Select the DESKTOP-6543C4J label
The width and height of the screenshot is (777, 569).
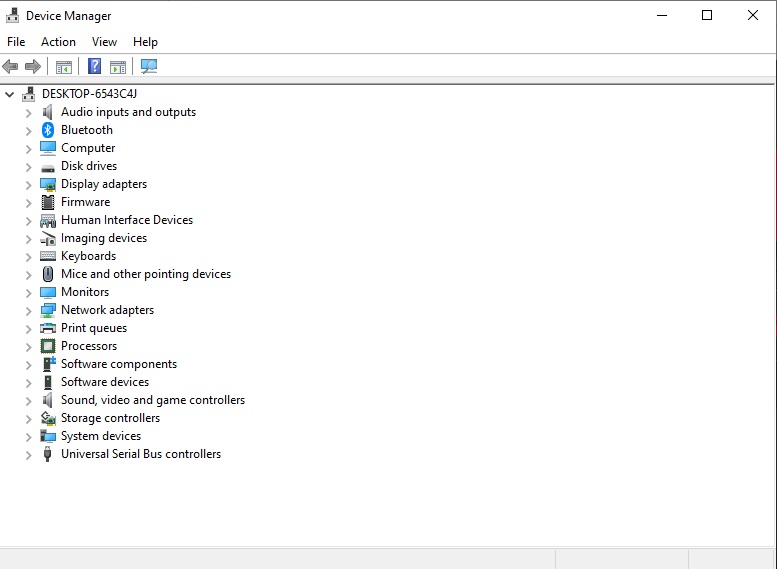click(x=89, y=94)
